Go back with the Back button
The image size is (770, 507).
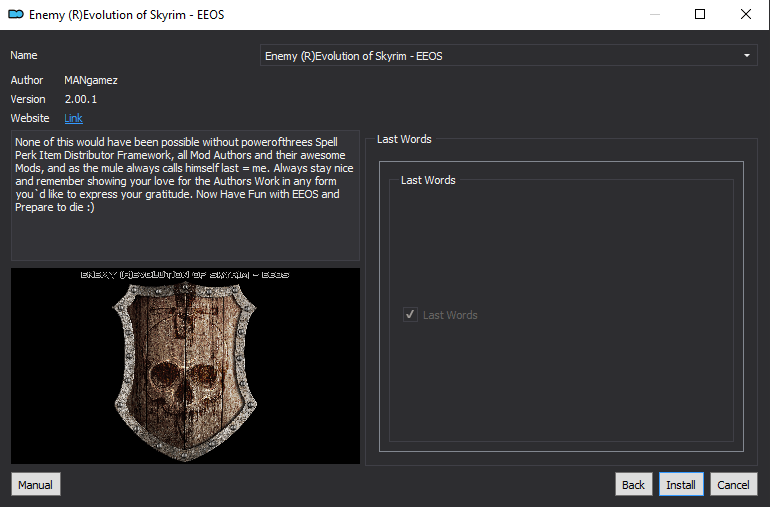(x=633, y=484)
